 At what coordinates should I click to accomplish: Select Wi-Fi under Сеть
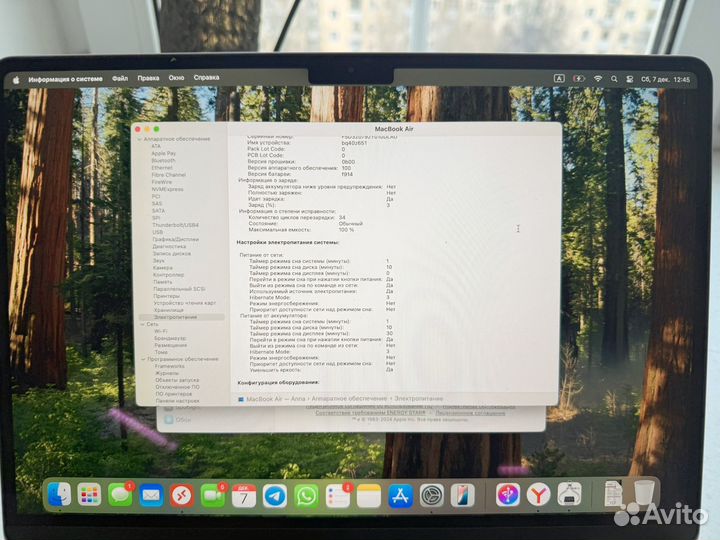point(161,331)
